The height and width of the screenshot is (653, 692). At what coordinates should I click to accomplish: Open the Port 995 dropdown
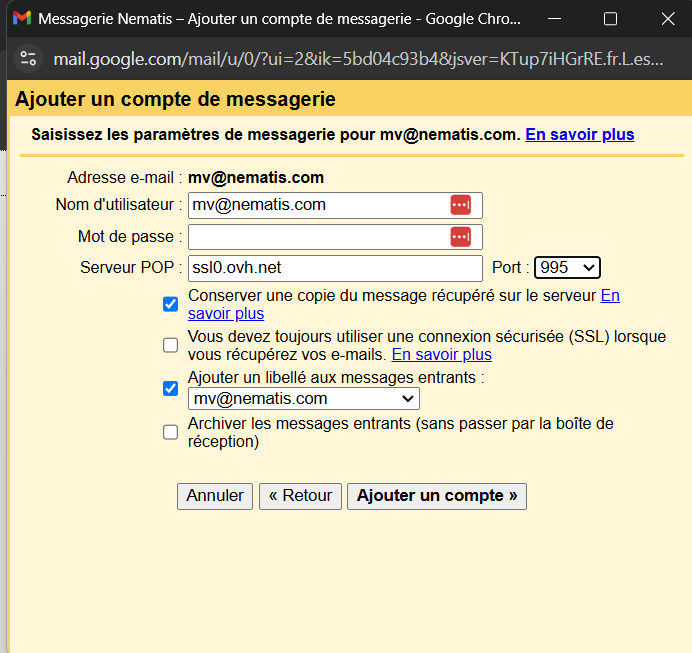(566, 268)
